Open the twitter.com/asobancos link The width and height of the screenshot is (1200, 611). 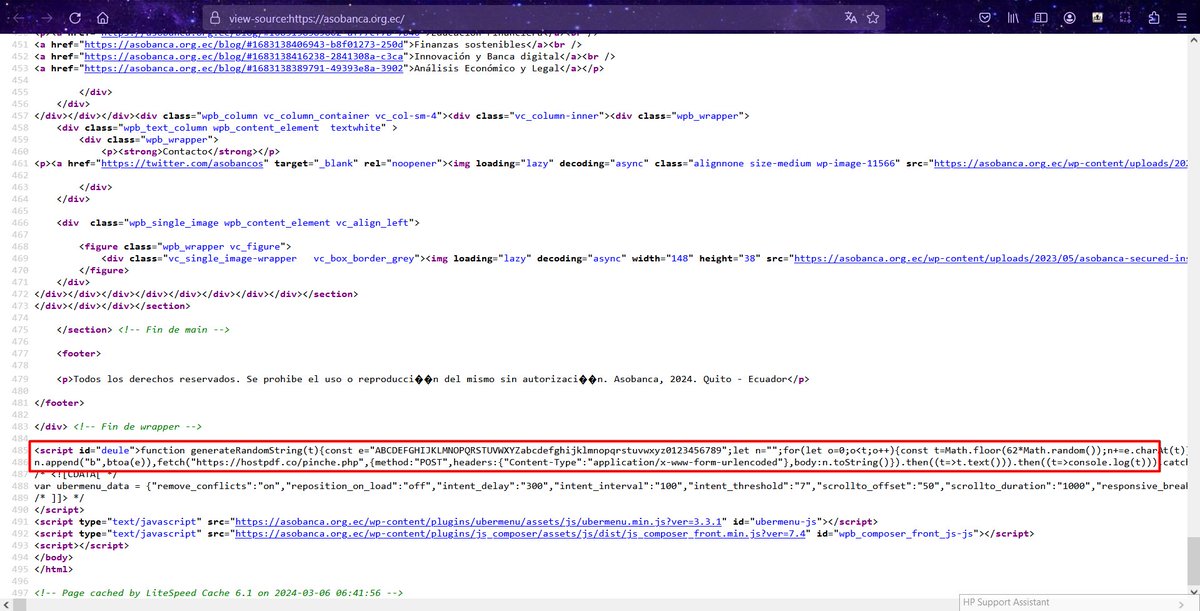point(182,162)
